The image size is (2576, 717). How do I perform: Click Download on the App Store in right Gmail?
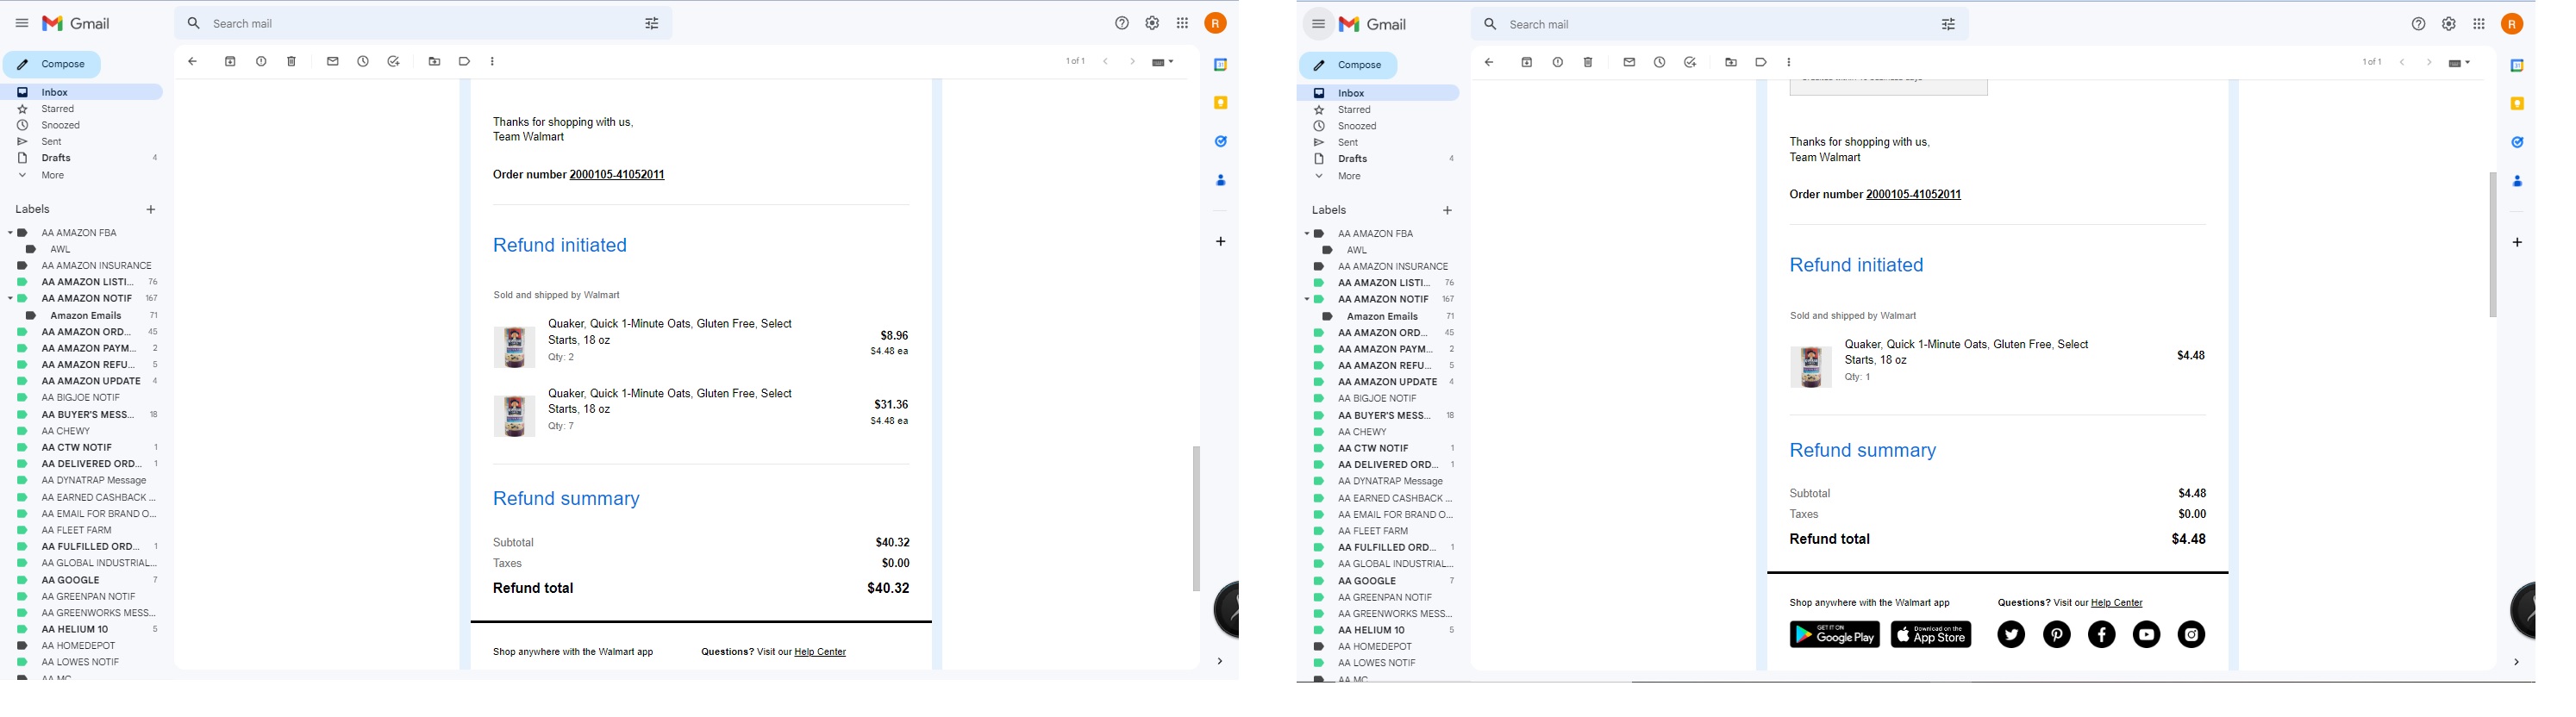tap(1931, 635)
